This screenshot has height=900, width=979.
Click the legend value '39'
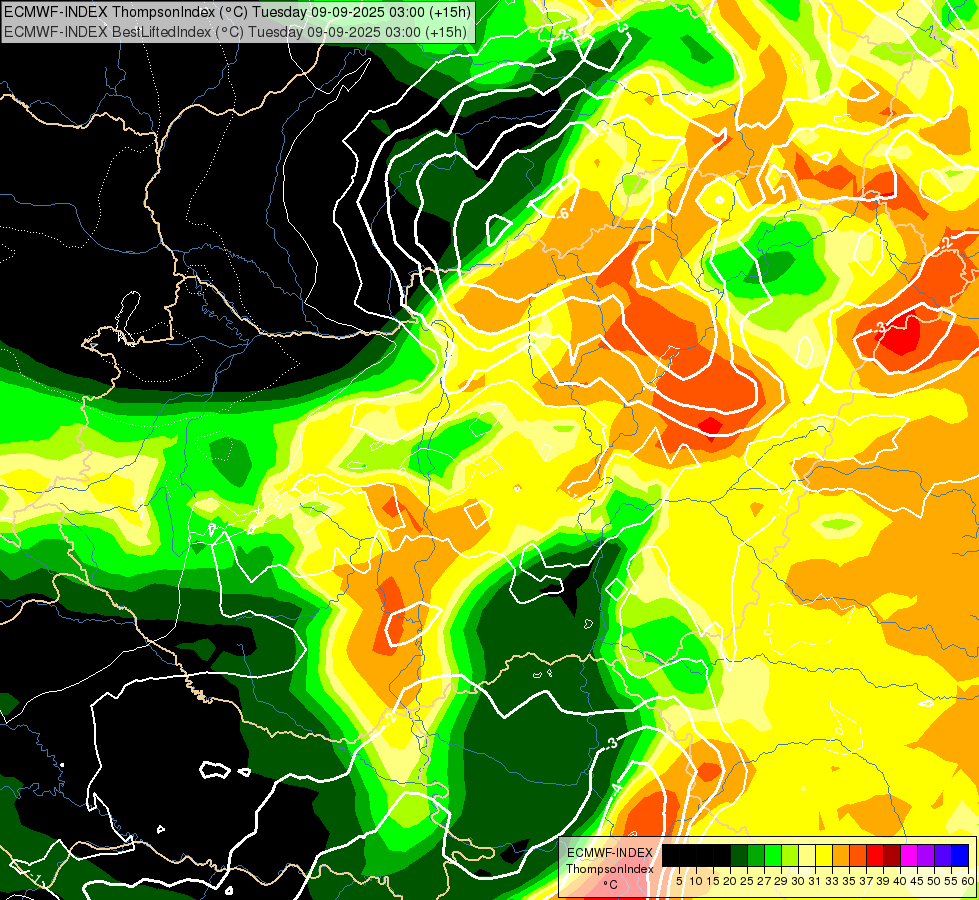pos(883,881)
